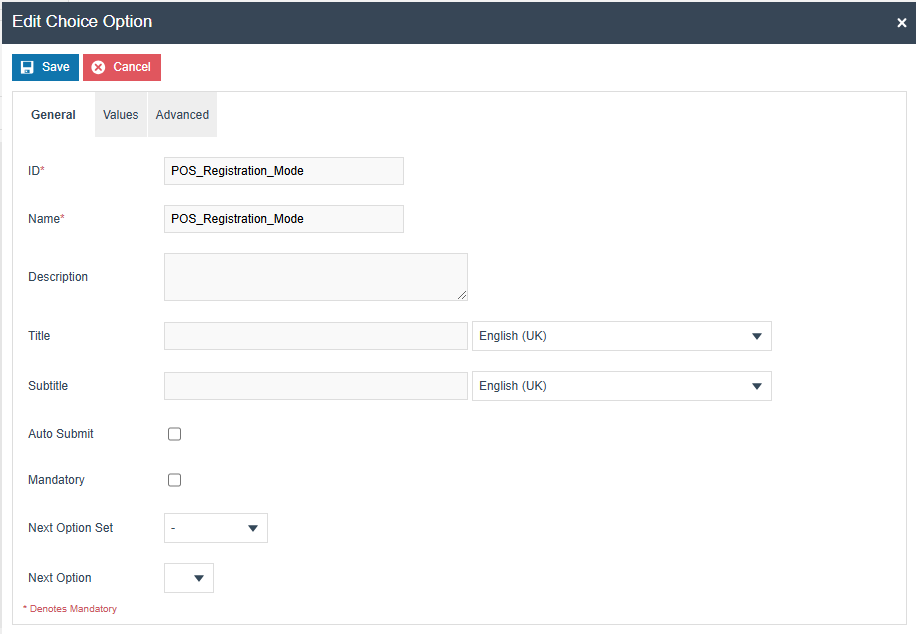The image size is (916, 634).
Task: Enable the Auto Submit checkbox
Action: [x=175, y=434]
